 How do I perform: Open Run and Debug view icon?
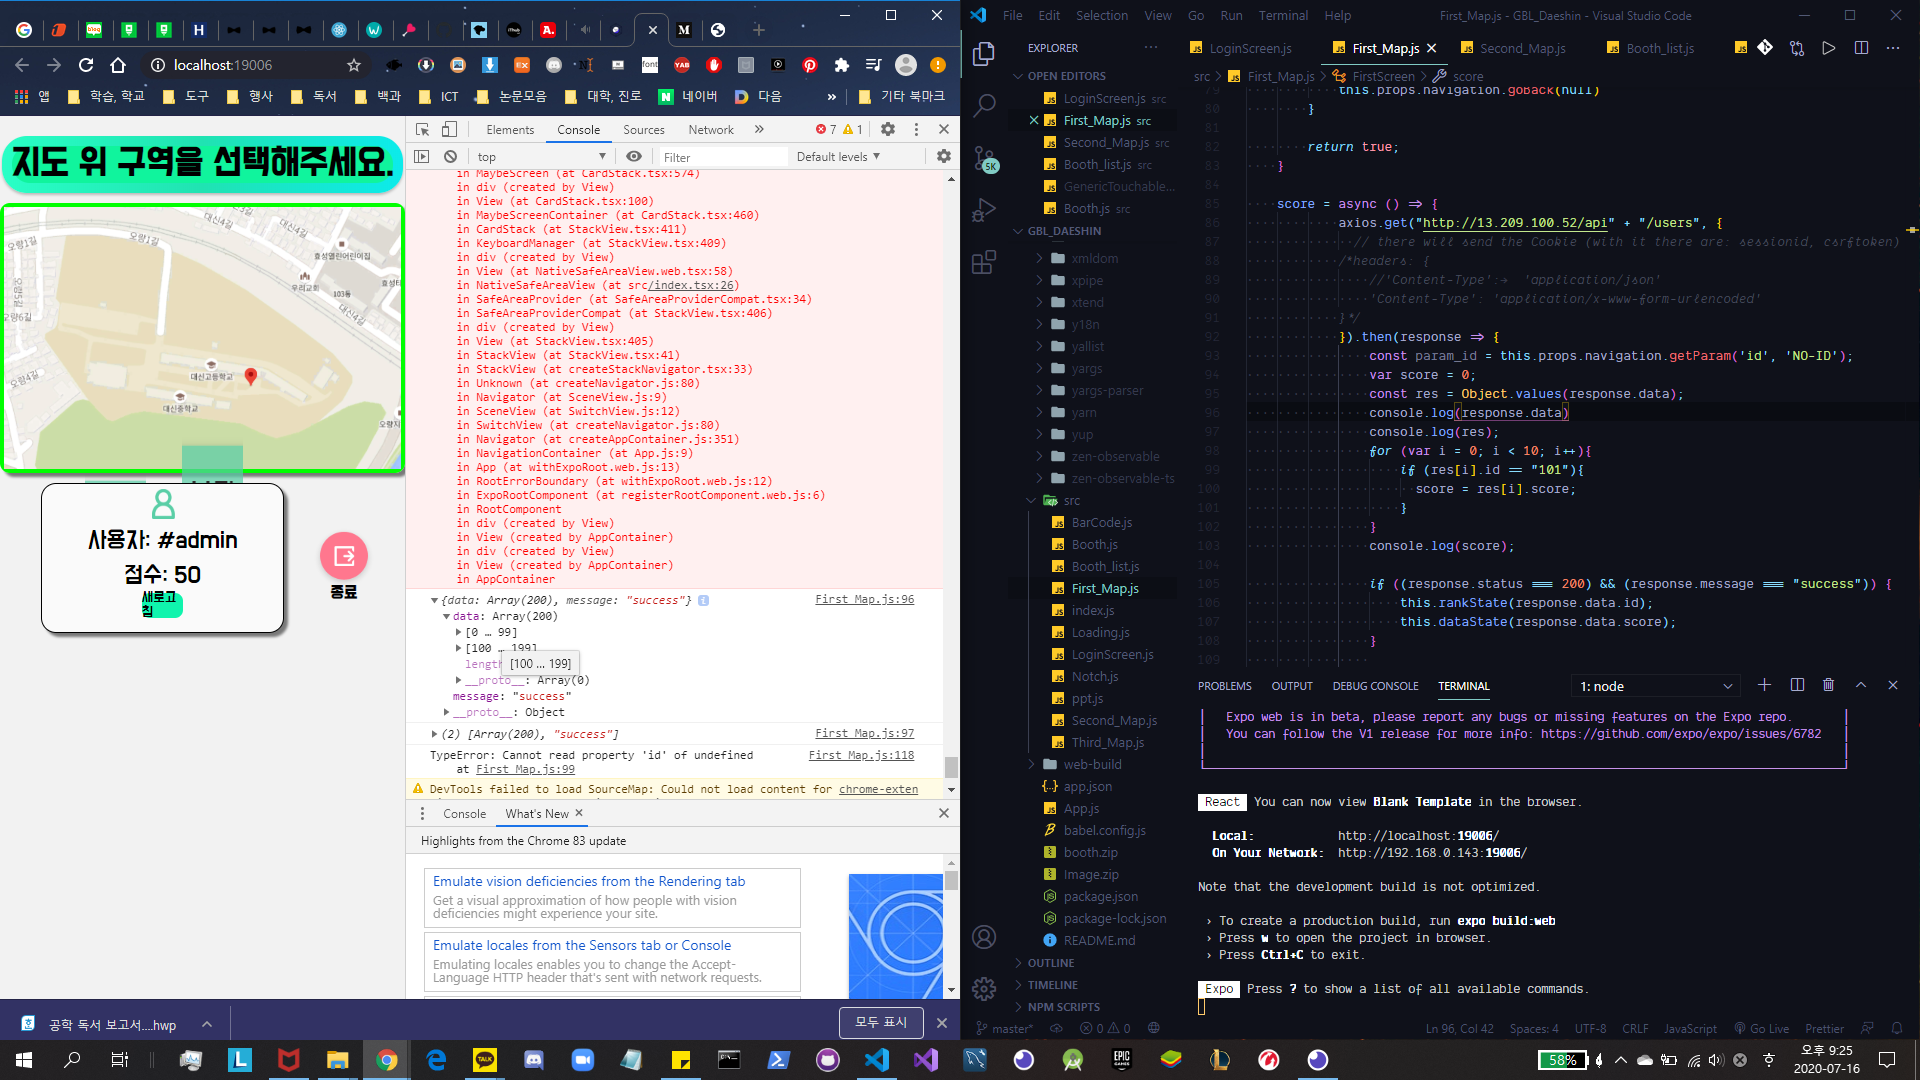click(x=984, y=210)
